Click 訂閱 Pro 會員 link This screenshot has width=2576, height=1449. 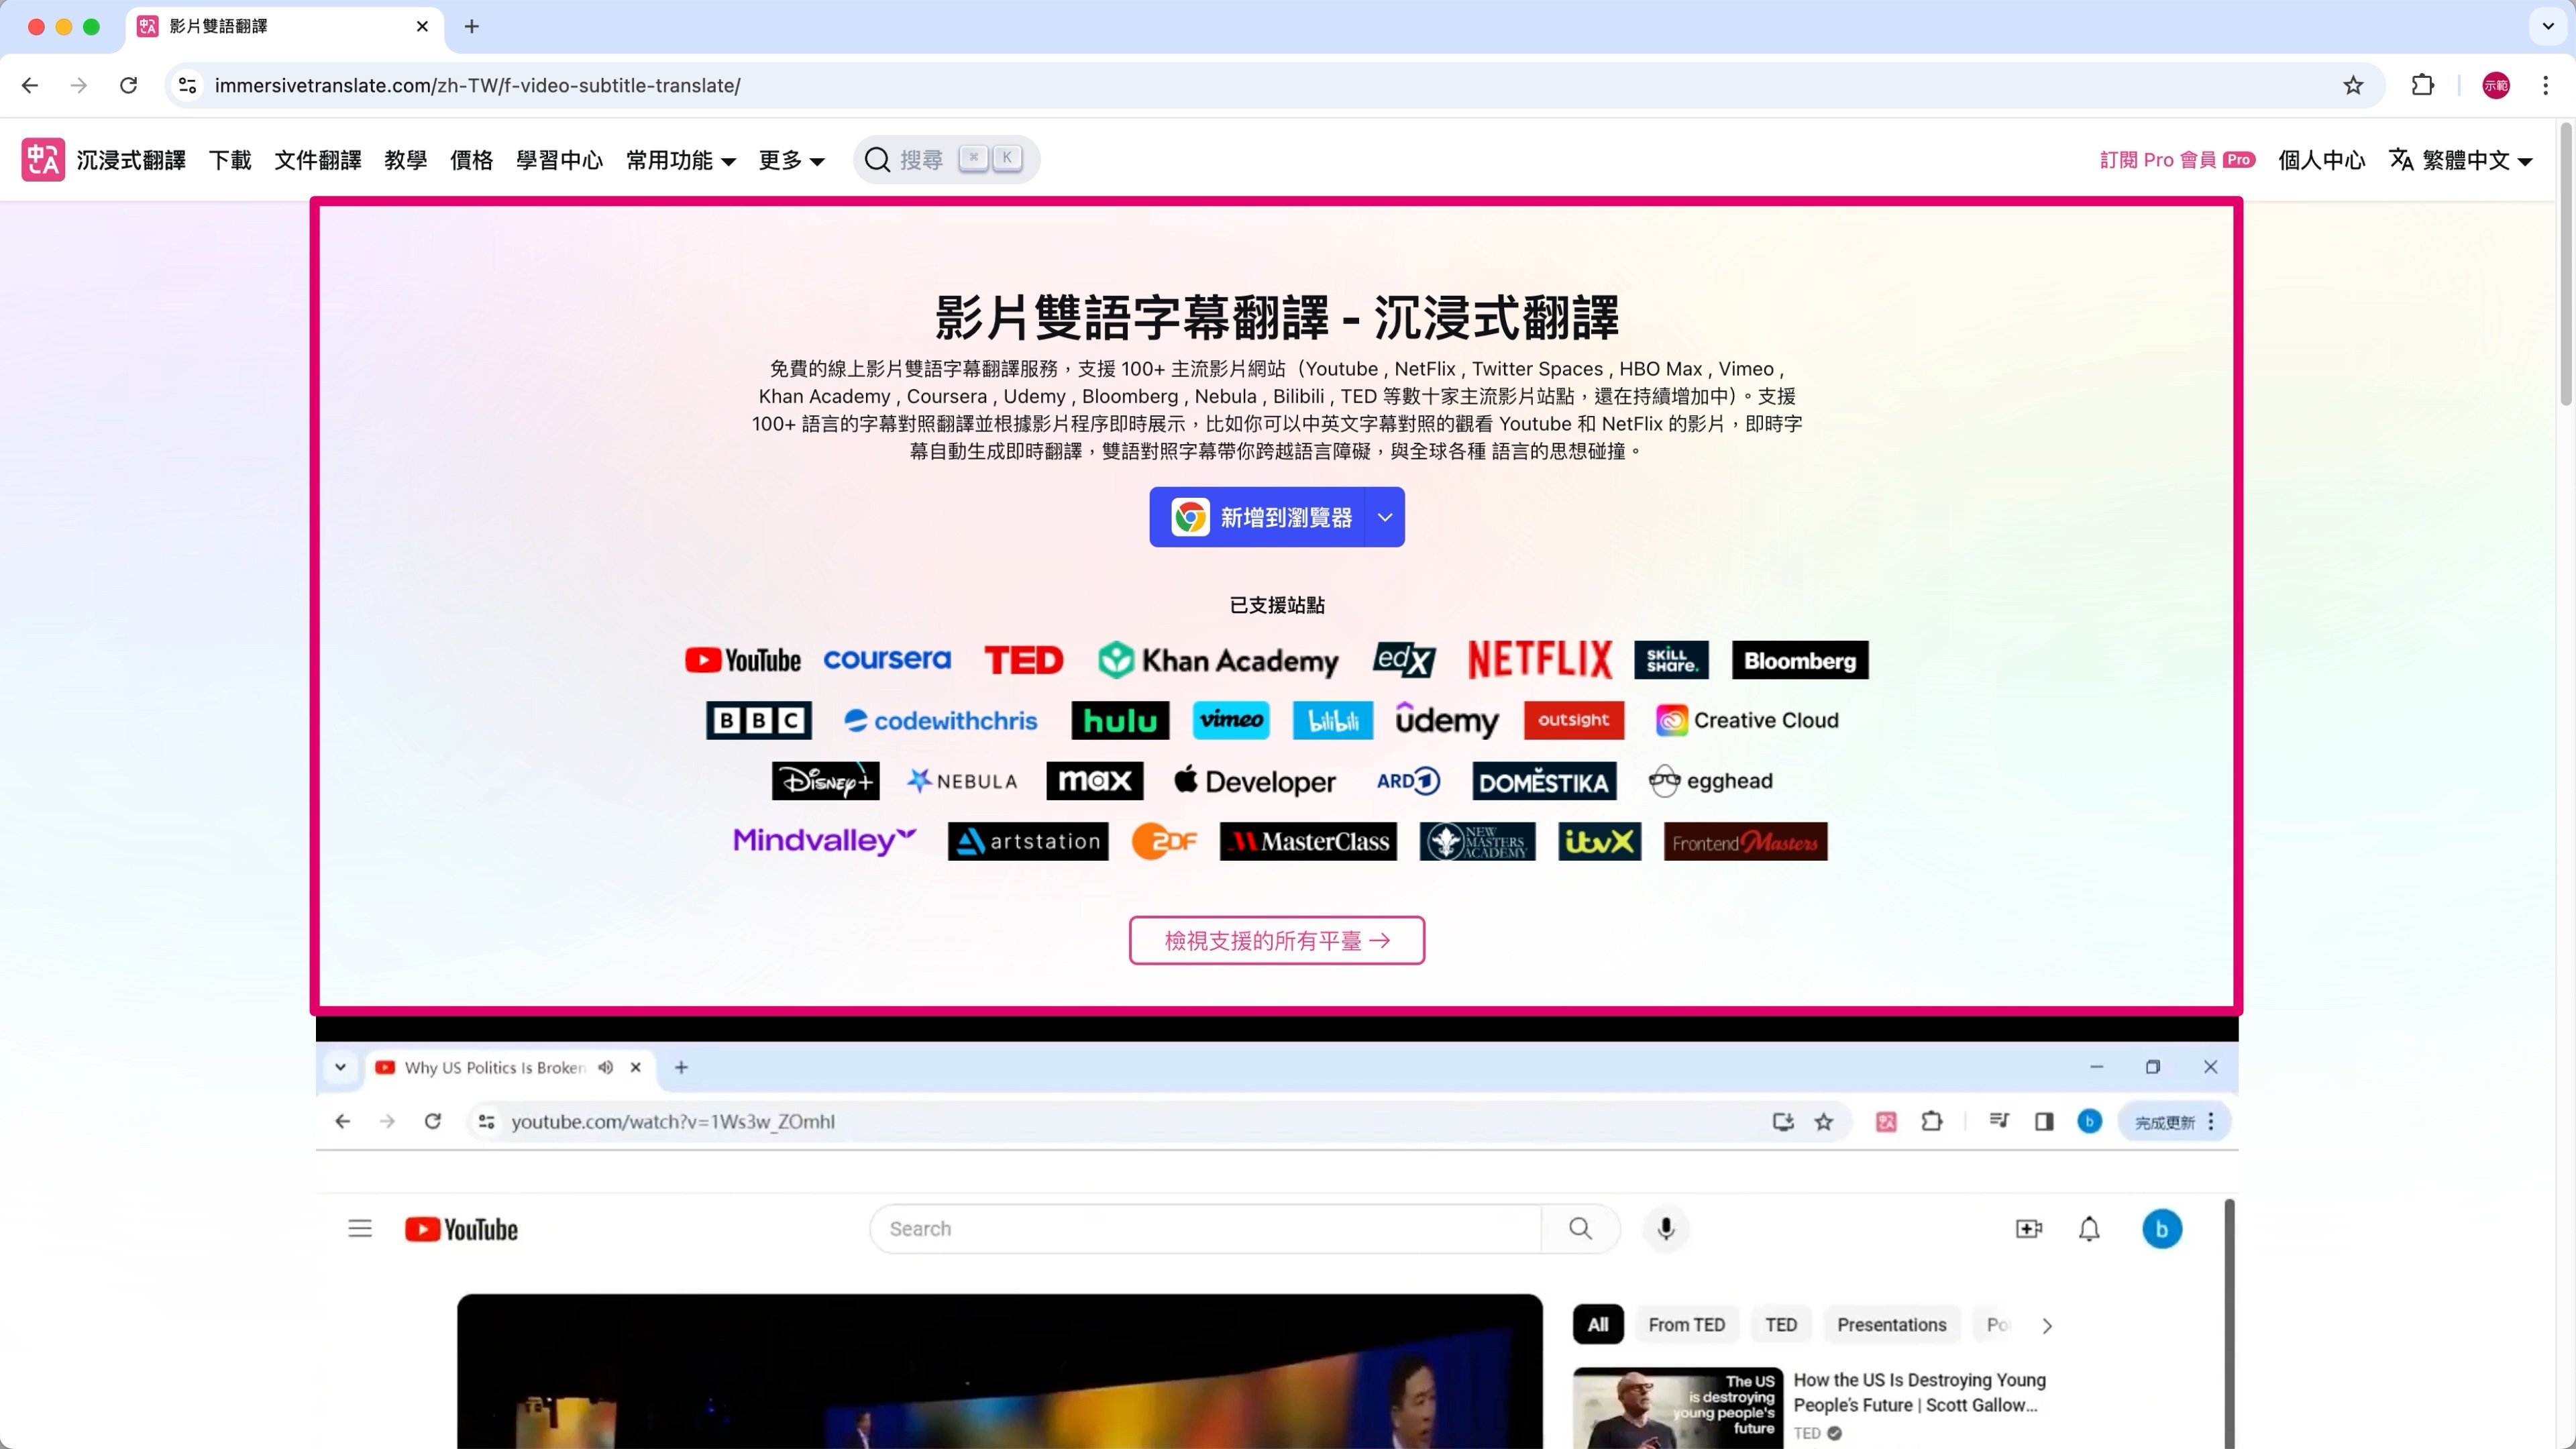(x=2178, y=160)
